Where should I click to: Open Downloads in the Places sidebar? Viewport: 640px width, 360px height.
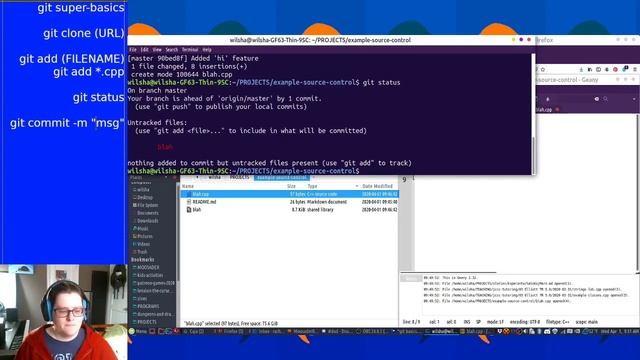click(x=147, y=221)
